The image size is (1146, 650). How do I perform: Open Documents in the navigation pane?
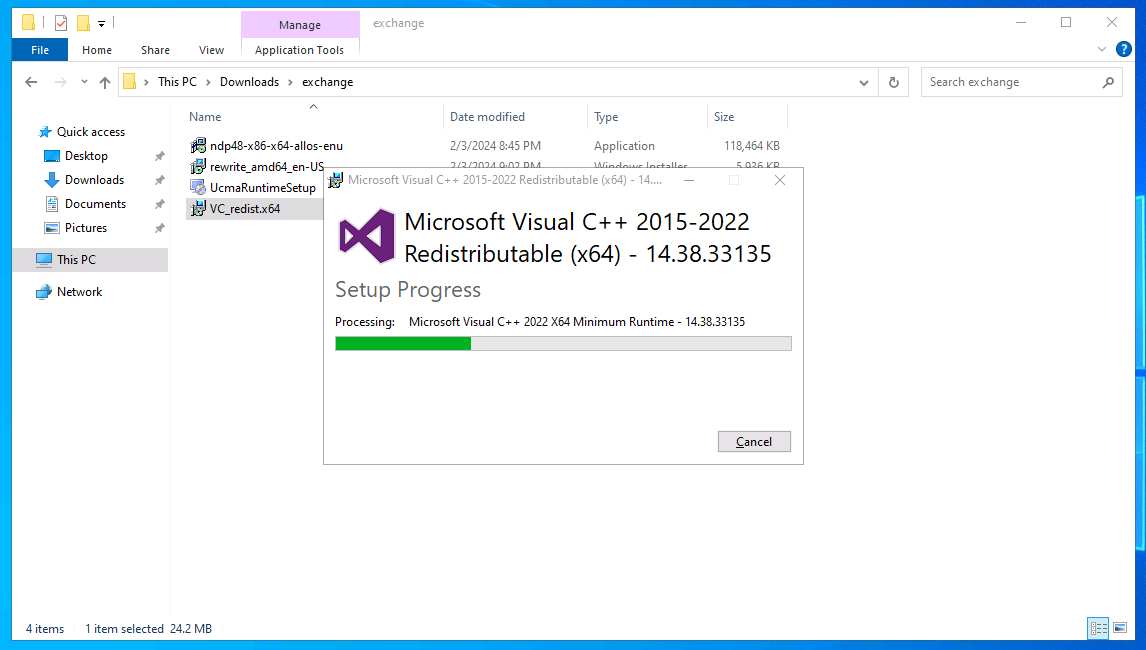click(x=95, y=204)
